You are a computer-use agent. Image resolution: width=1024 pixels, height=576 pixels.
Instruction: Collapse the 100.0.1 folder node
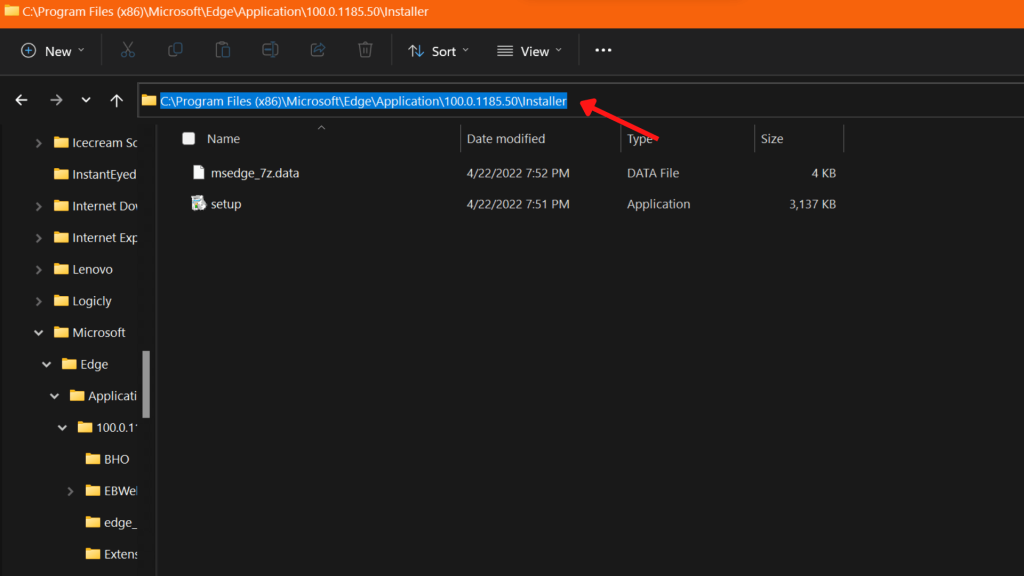[62, 428]
